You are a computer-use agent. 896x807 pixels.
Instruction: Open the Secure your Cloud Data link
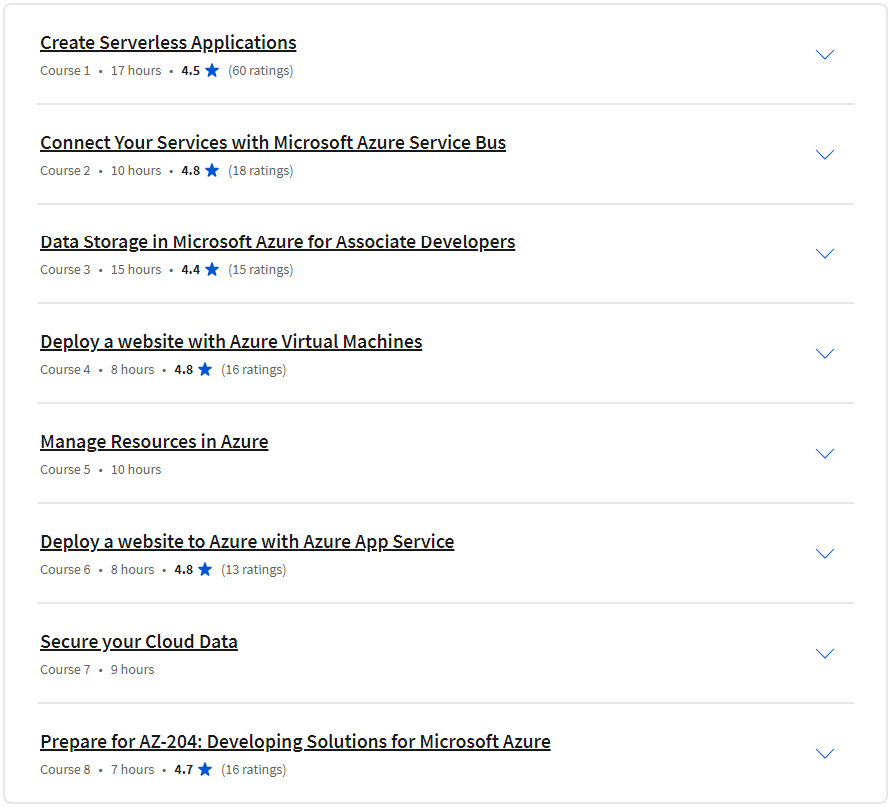click(139, 641)
